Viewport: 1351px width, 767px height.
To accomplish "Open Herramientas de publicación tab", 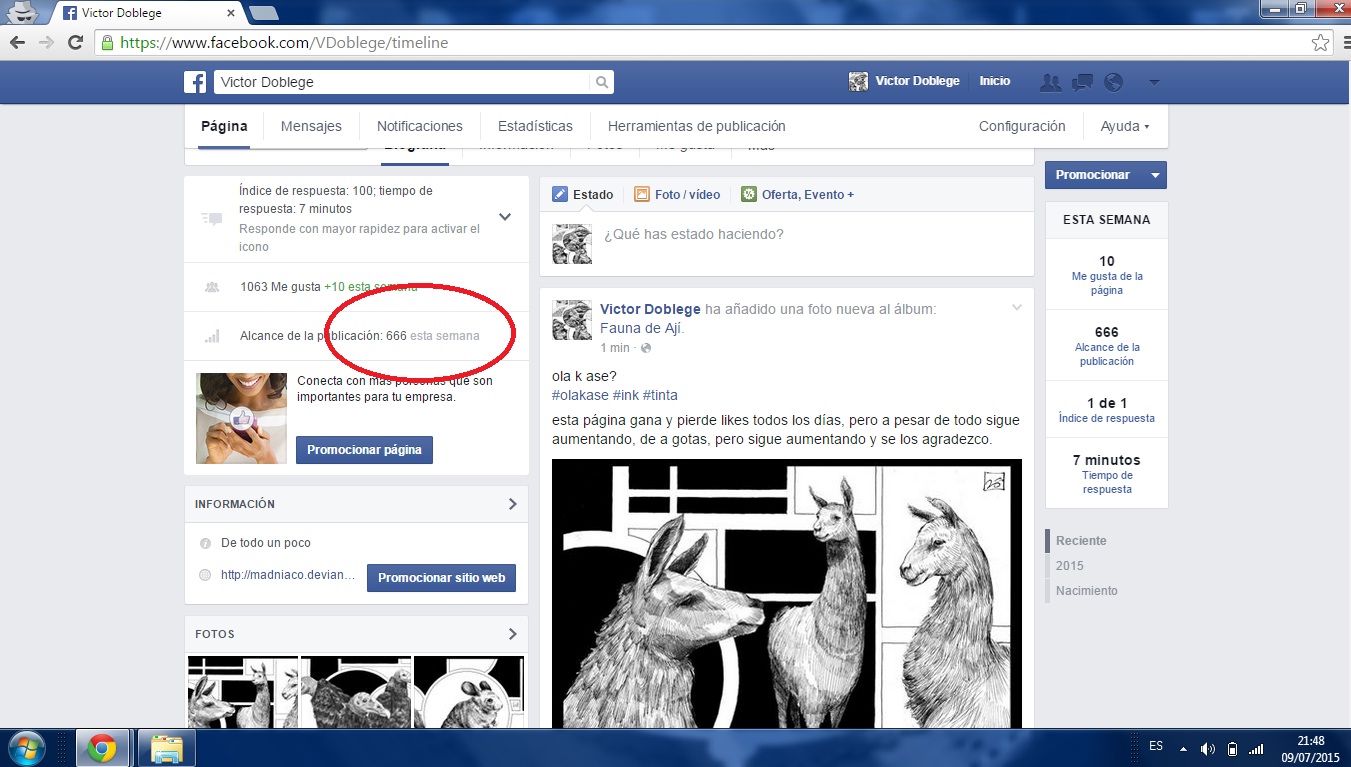I will [x=697, y=126].
